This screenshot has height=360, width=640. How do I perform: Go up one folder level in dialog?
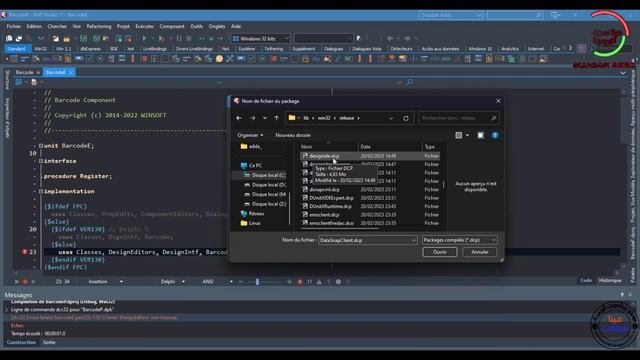tap(276, 118)
